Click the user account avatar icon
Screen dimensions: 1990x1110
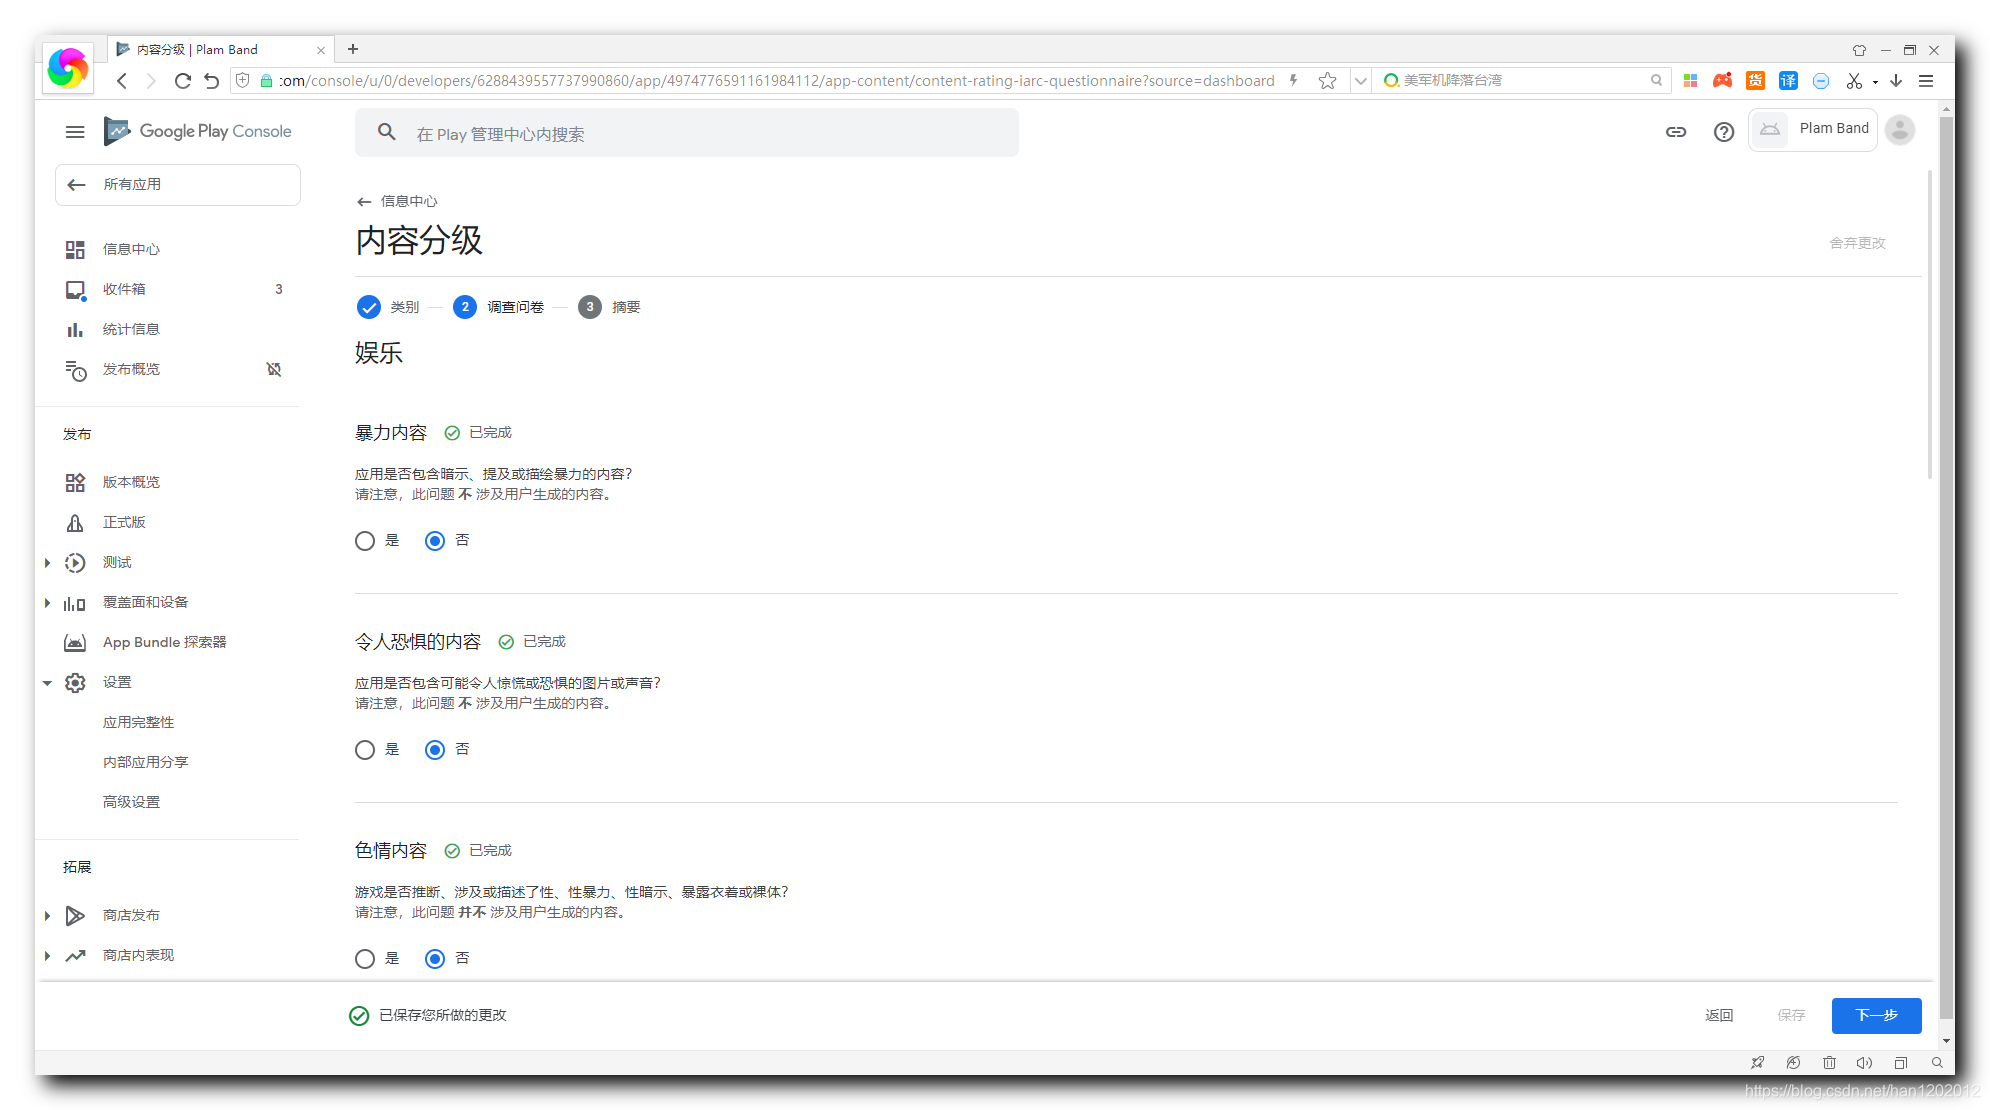pyautogui.click(x=1899, y=130)
